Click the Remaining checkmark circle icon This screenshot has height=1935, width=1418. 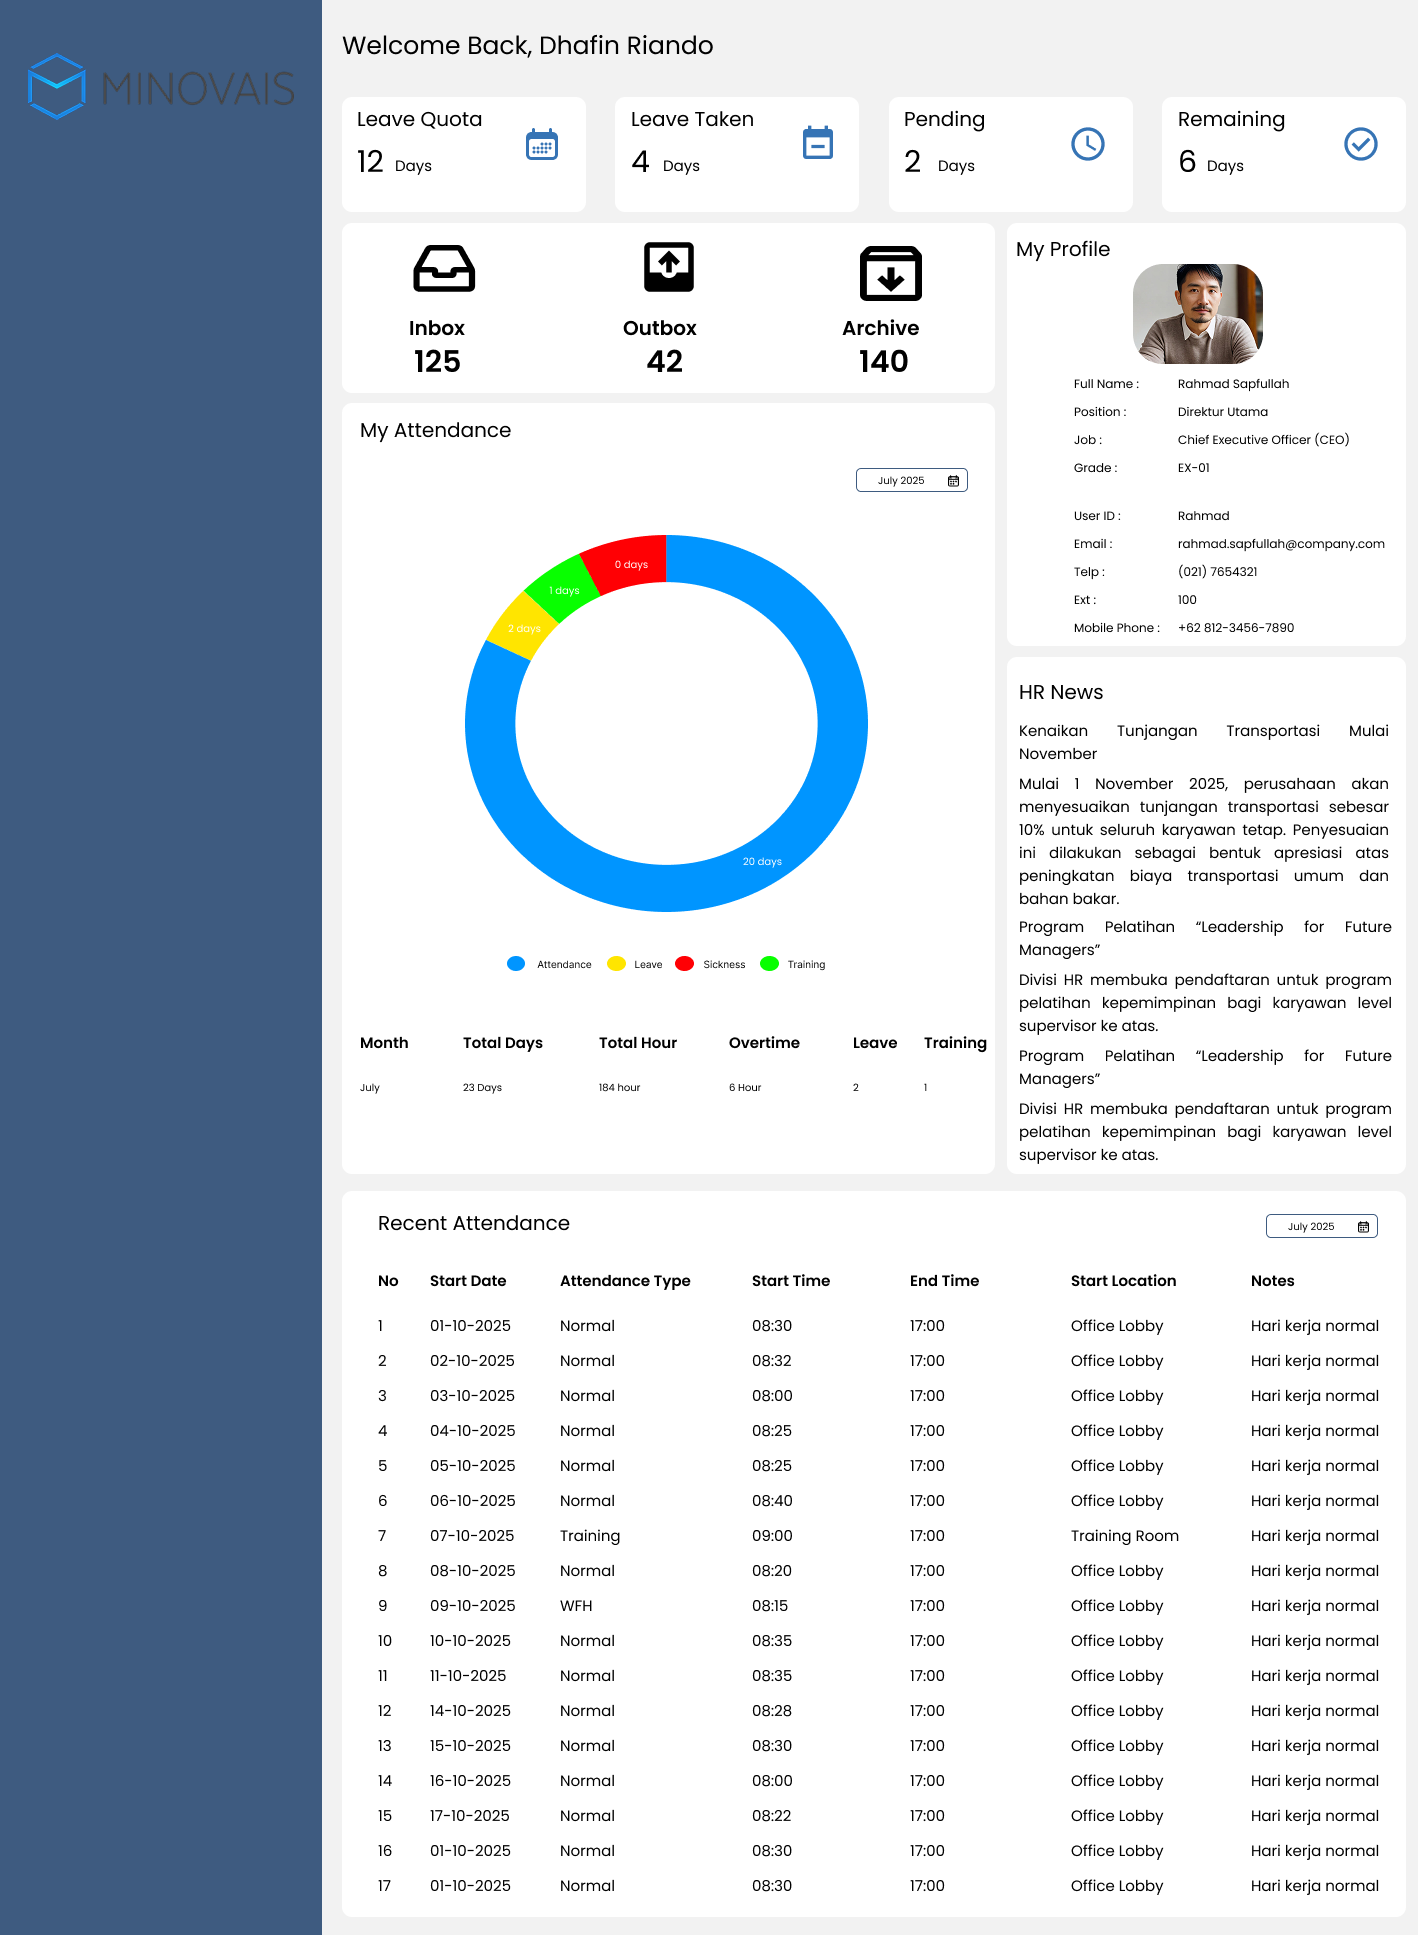[x=1360, y=144]
